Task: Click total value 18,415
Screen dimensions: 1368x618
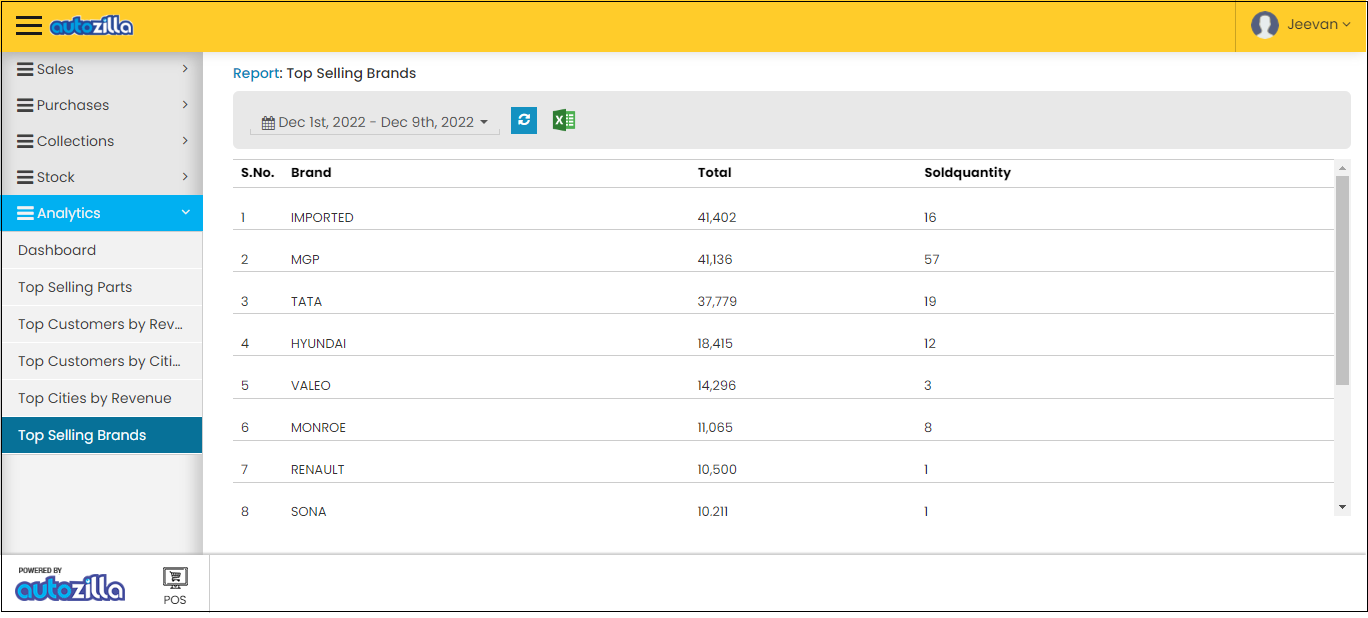Action: pyautogui.click(x=715, y=343)
